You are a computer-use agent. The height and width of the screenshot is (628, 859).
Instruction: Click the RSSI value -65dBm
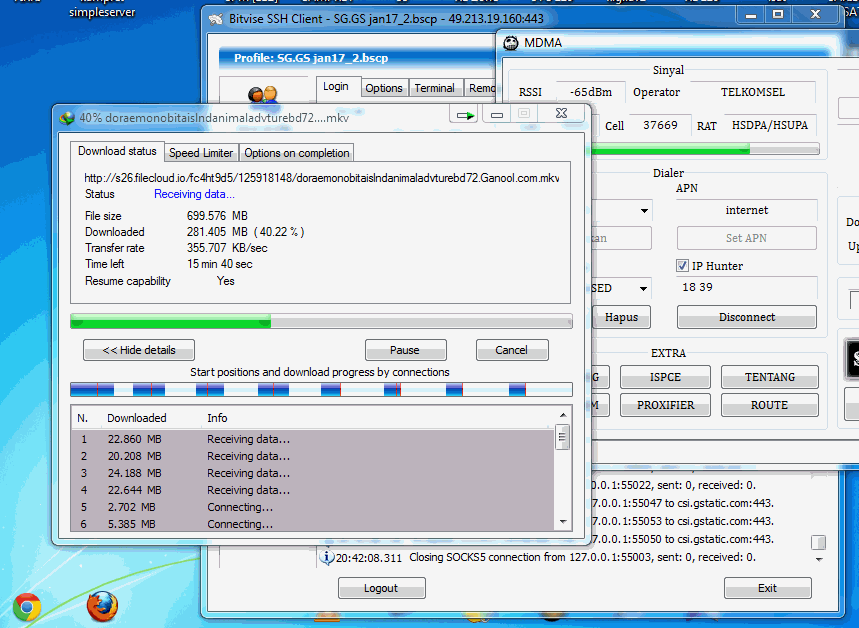tap(591, 92)
